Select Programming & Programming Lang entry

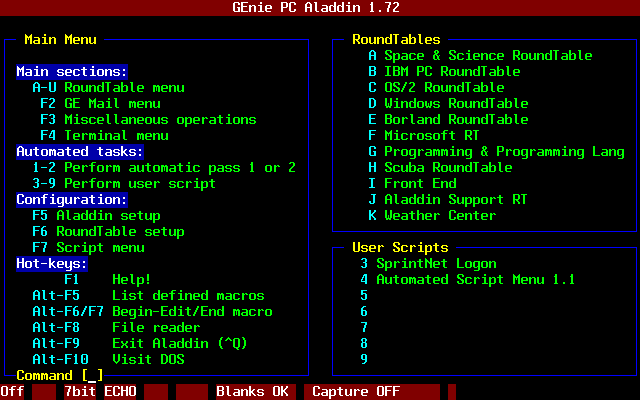(x=496, y=151)
